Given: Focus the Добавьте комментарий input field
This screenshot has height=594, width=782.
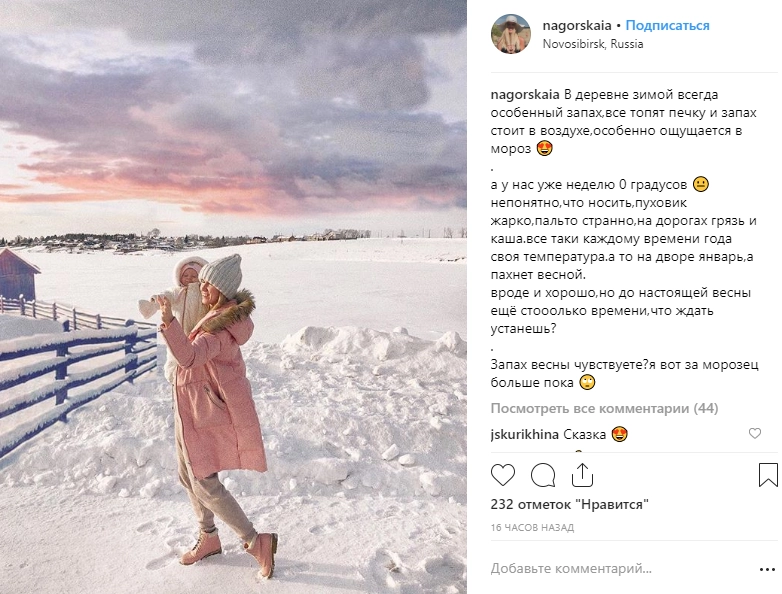Looking at the screenshot, I should [x=621, y=569].
